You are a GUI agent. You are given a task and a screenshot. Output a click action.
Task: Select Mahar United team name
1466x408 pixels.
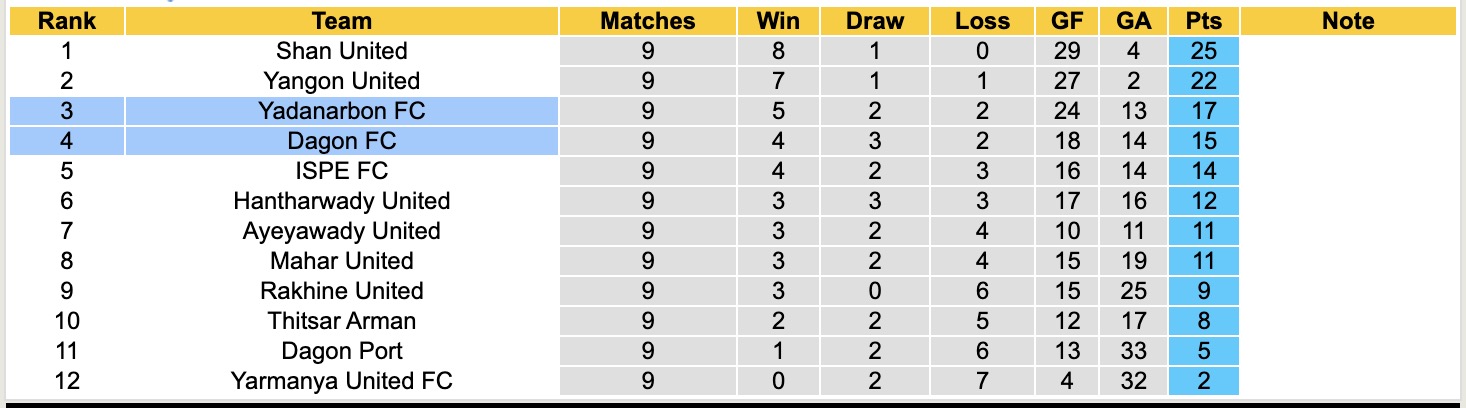click(x=341, y=261)
